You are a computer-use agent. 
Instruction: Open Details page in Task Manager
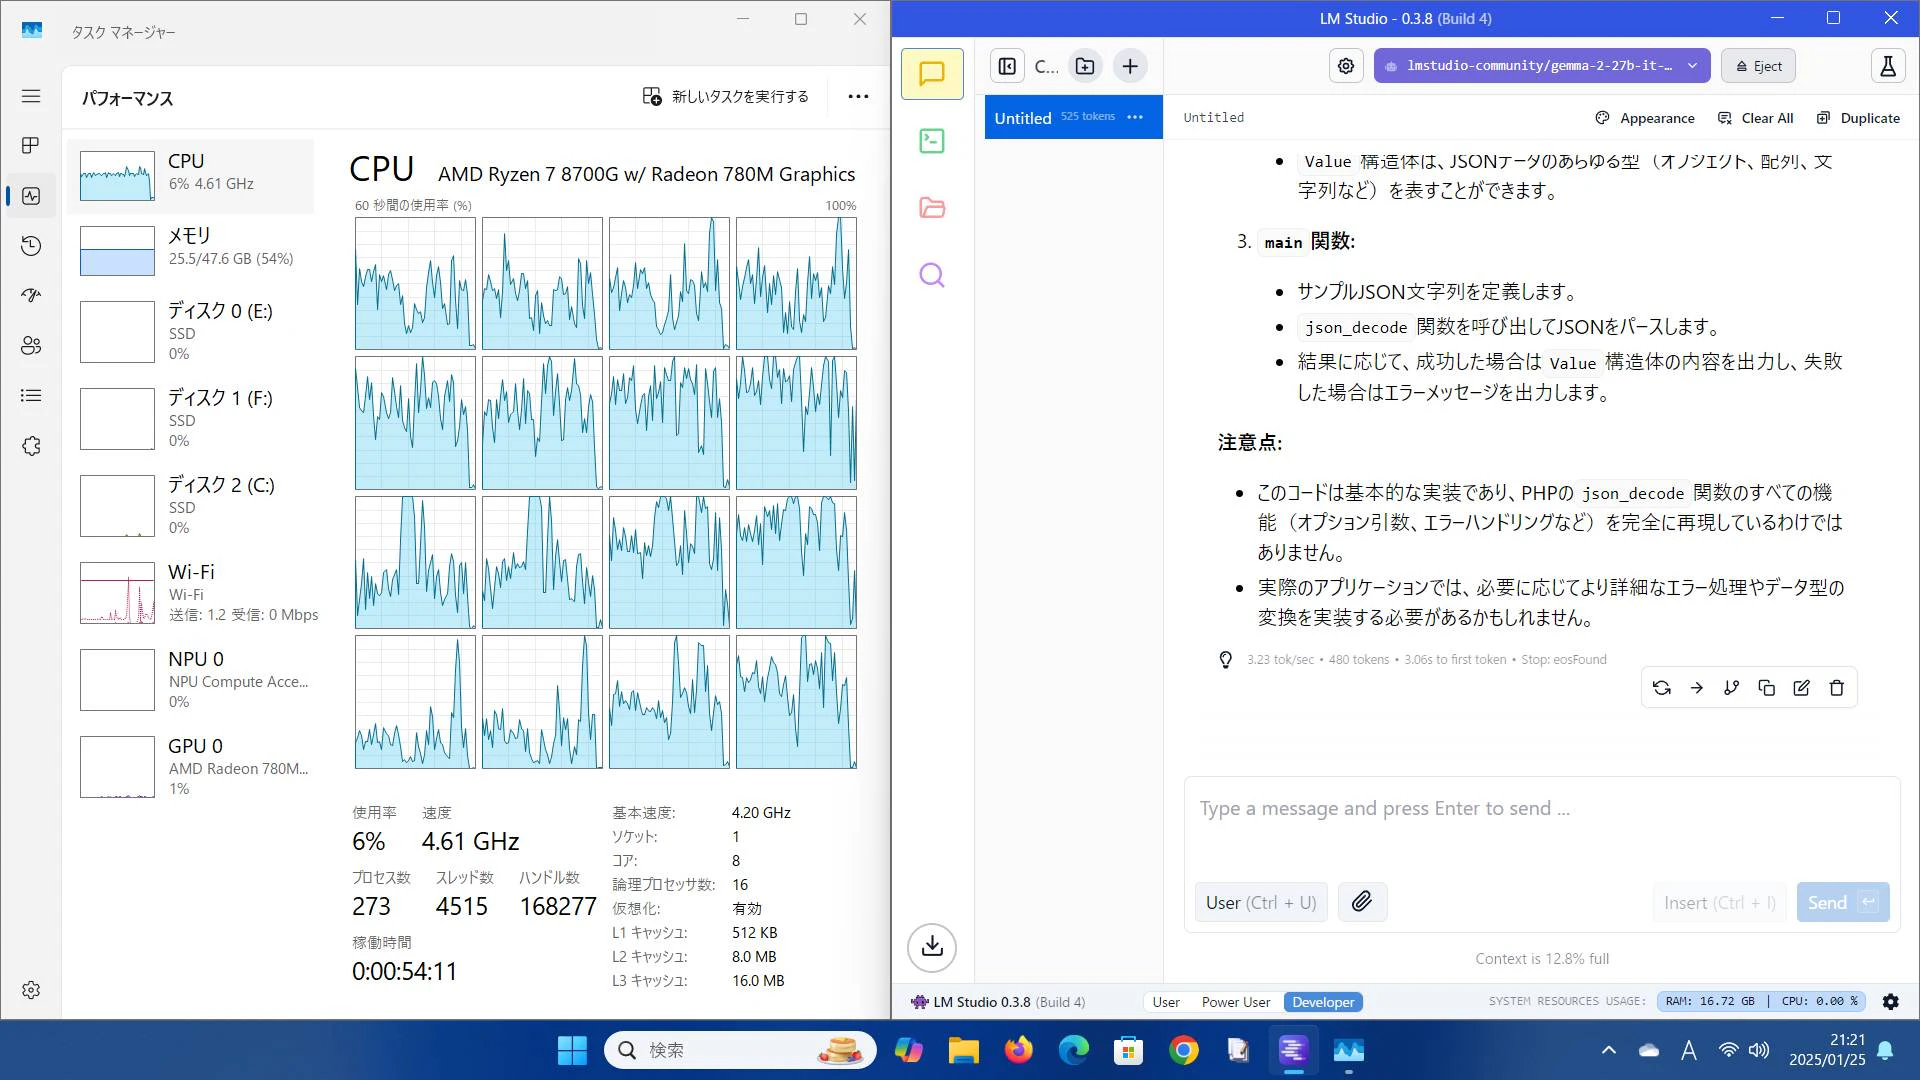tap(31, 396)
